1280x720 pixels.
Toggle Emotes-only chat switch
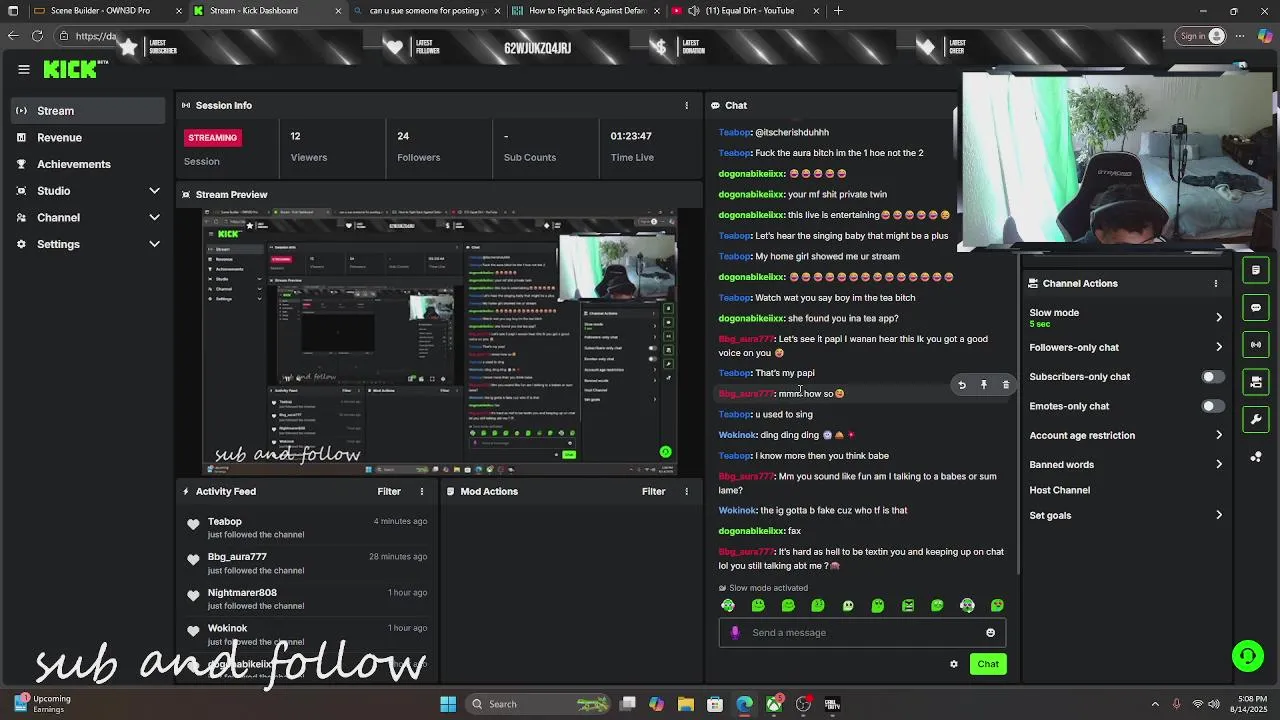[1212, 406]
